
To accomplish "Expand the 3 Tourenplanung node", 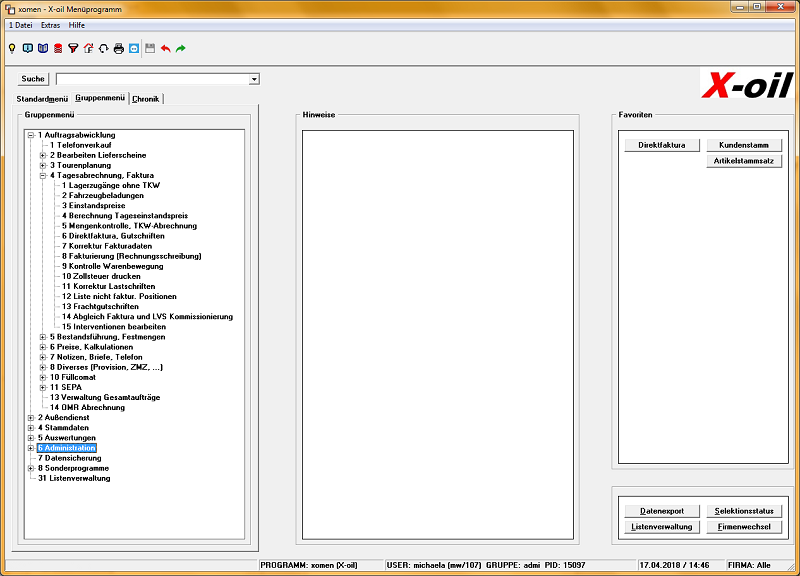I will pyautogui.click(x=43, y=165).
